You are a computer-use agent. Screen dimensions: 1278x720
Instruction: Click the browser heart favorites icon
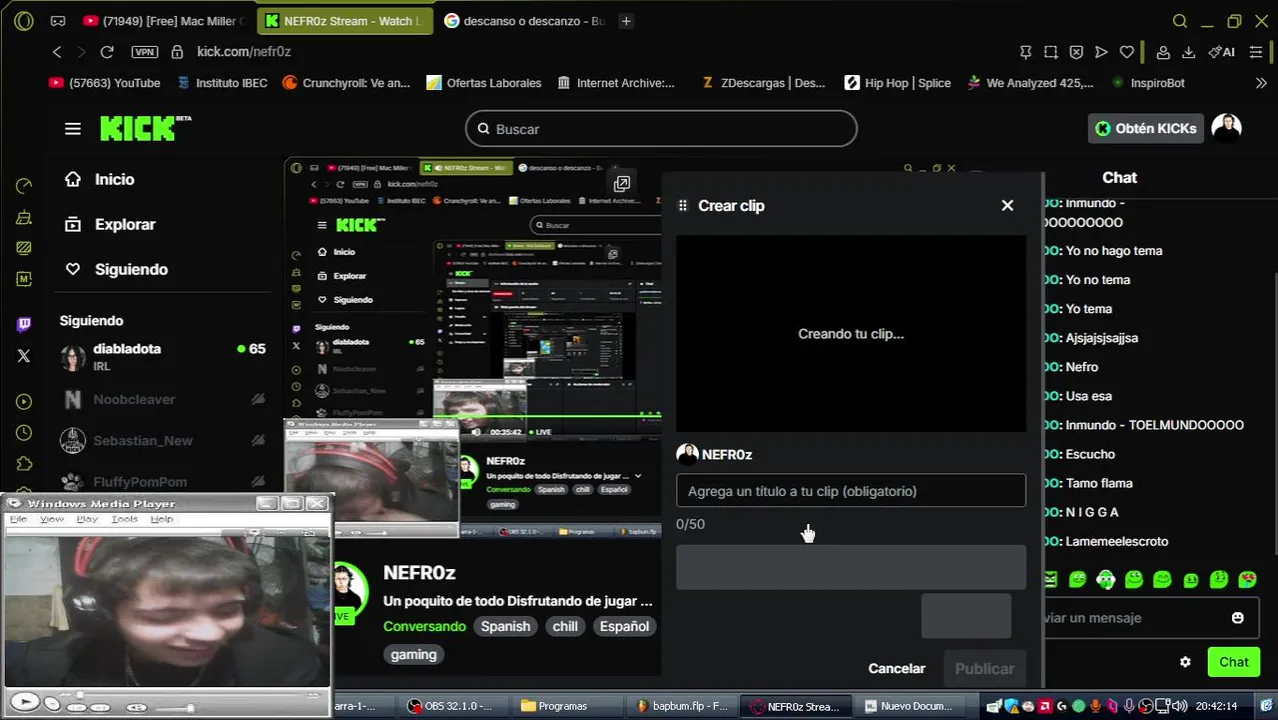click(x=1127, y=52)
